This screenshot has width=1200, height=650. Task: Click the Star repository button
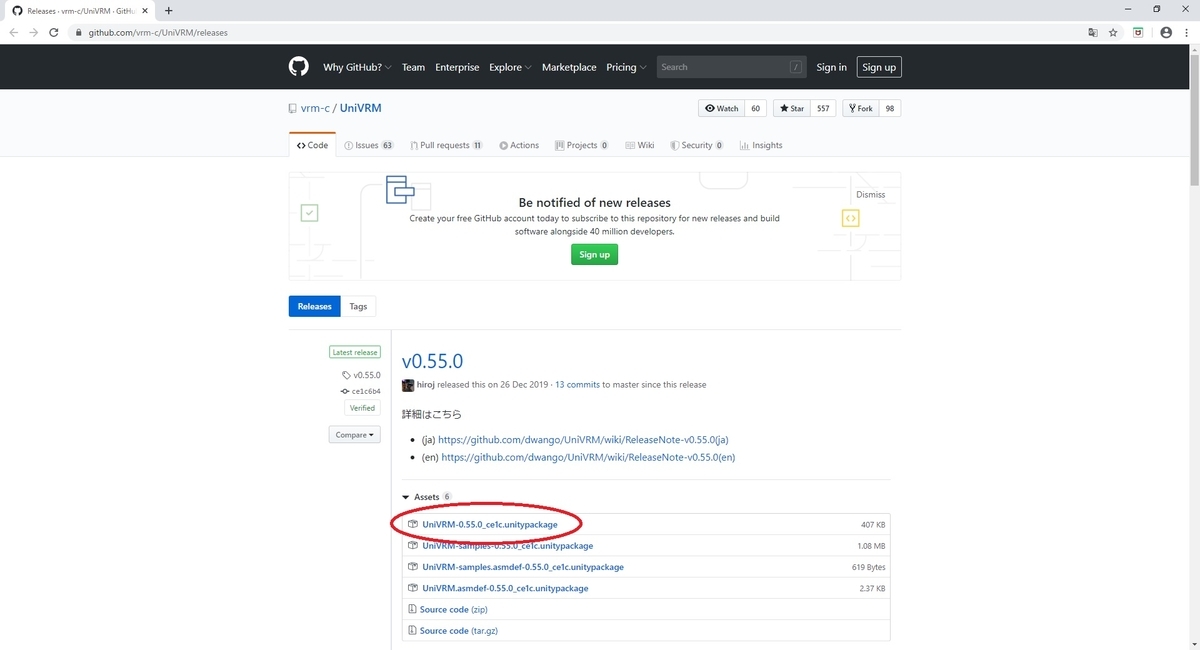point(794,108)
